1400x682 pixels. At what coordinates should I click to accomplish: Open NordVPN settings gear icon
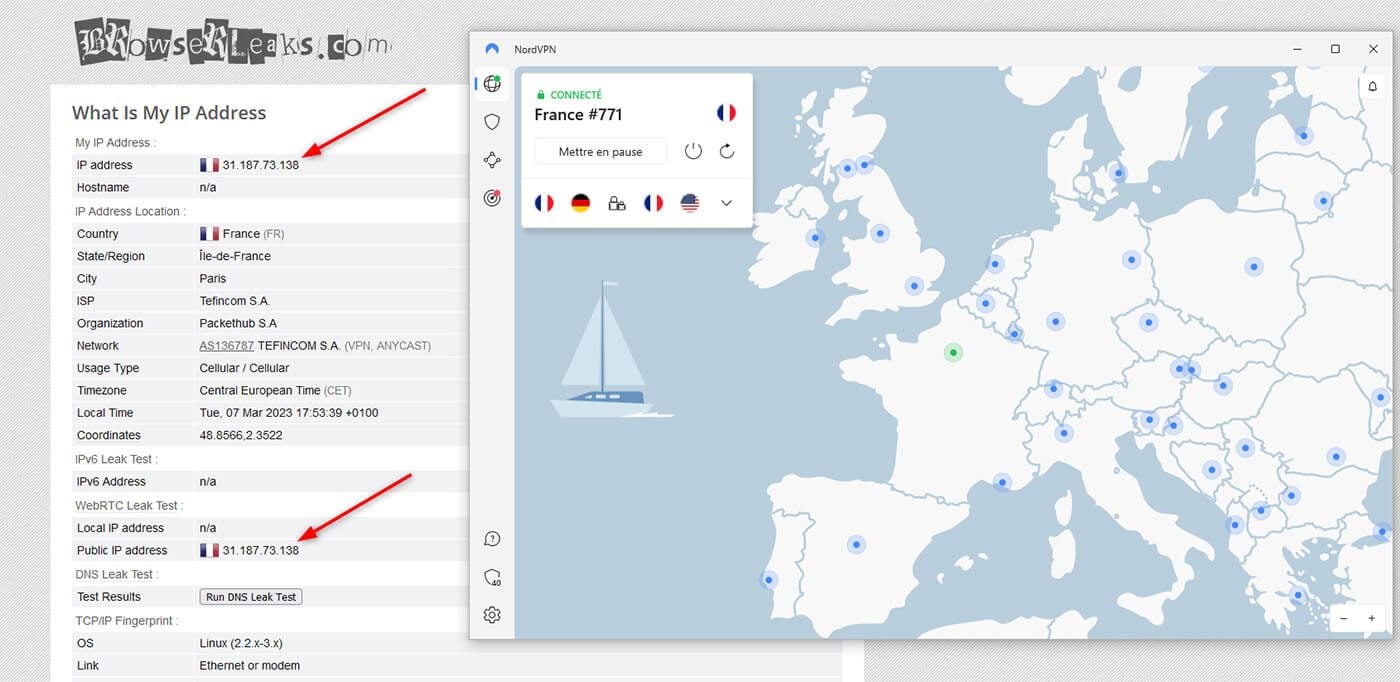pyautogui.click(x=492, y=615)
